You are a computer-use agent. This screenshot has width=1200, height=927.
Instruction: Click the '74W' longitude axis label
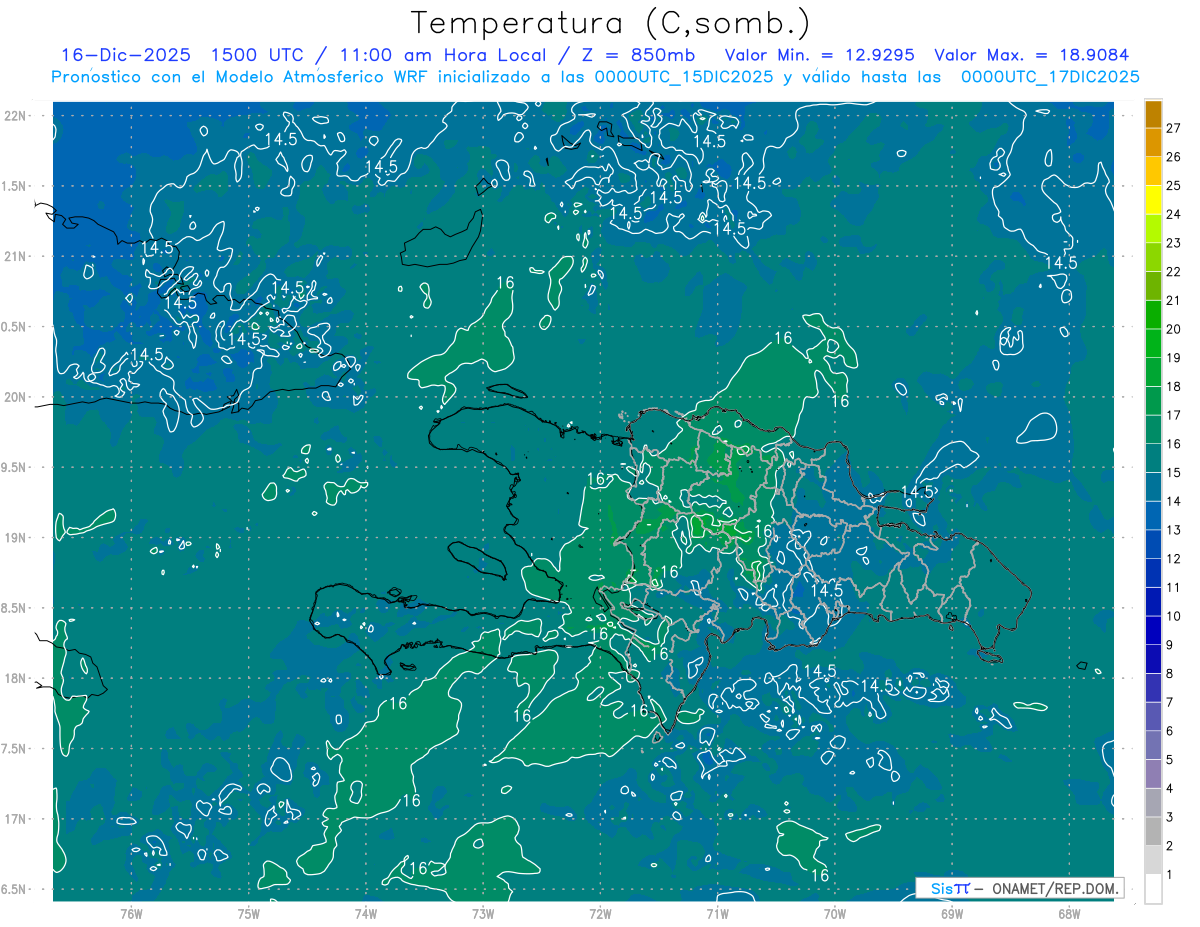coord(366,913)
